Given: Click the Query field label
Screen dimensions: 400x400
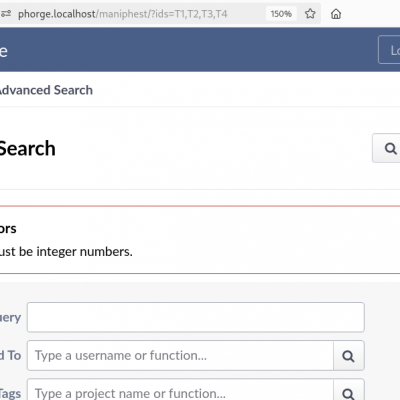Looking at the screenshot, I should coord(10,317).
